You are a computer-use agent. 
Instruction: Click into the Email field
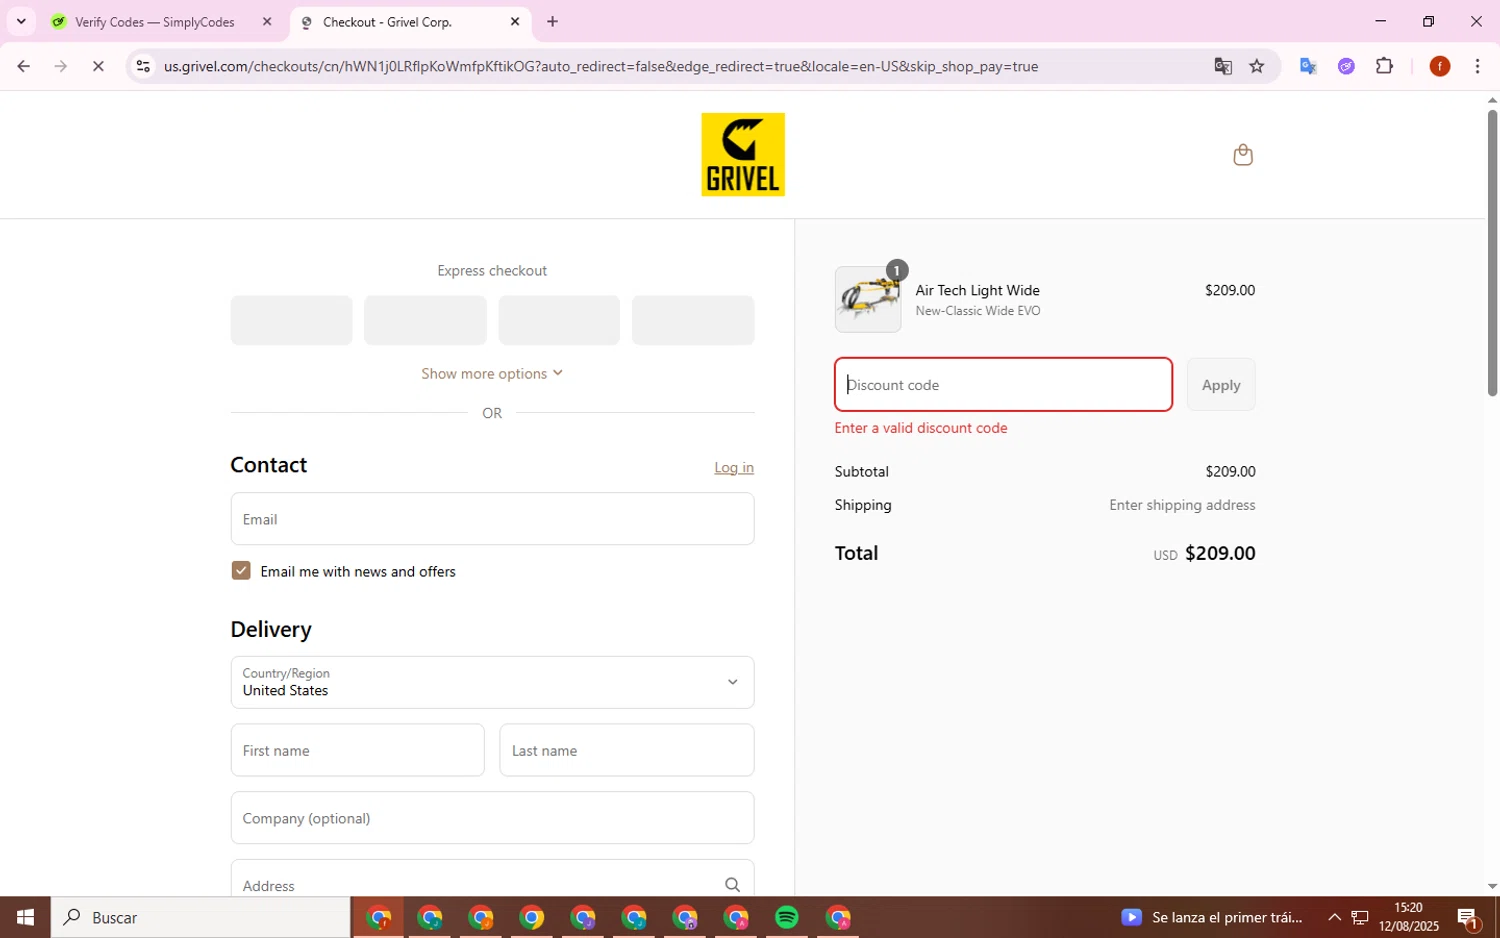[492, 518]
